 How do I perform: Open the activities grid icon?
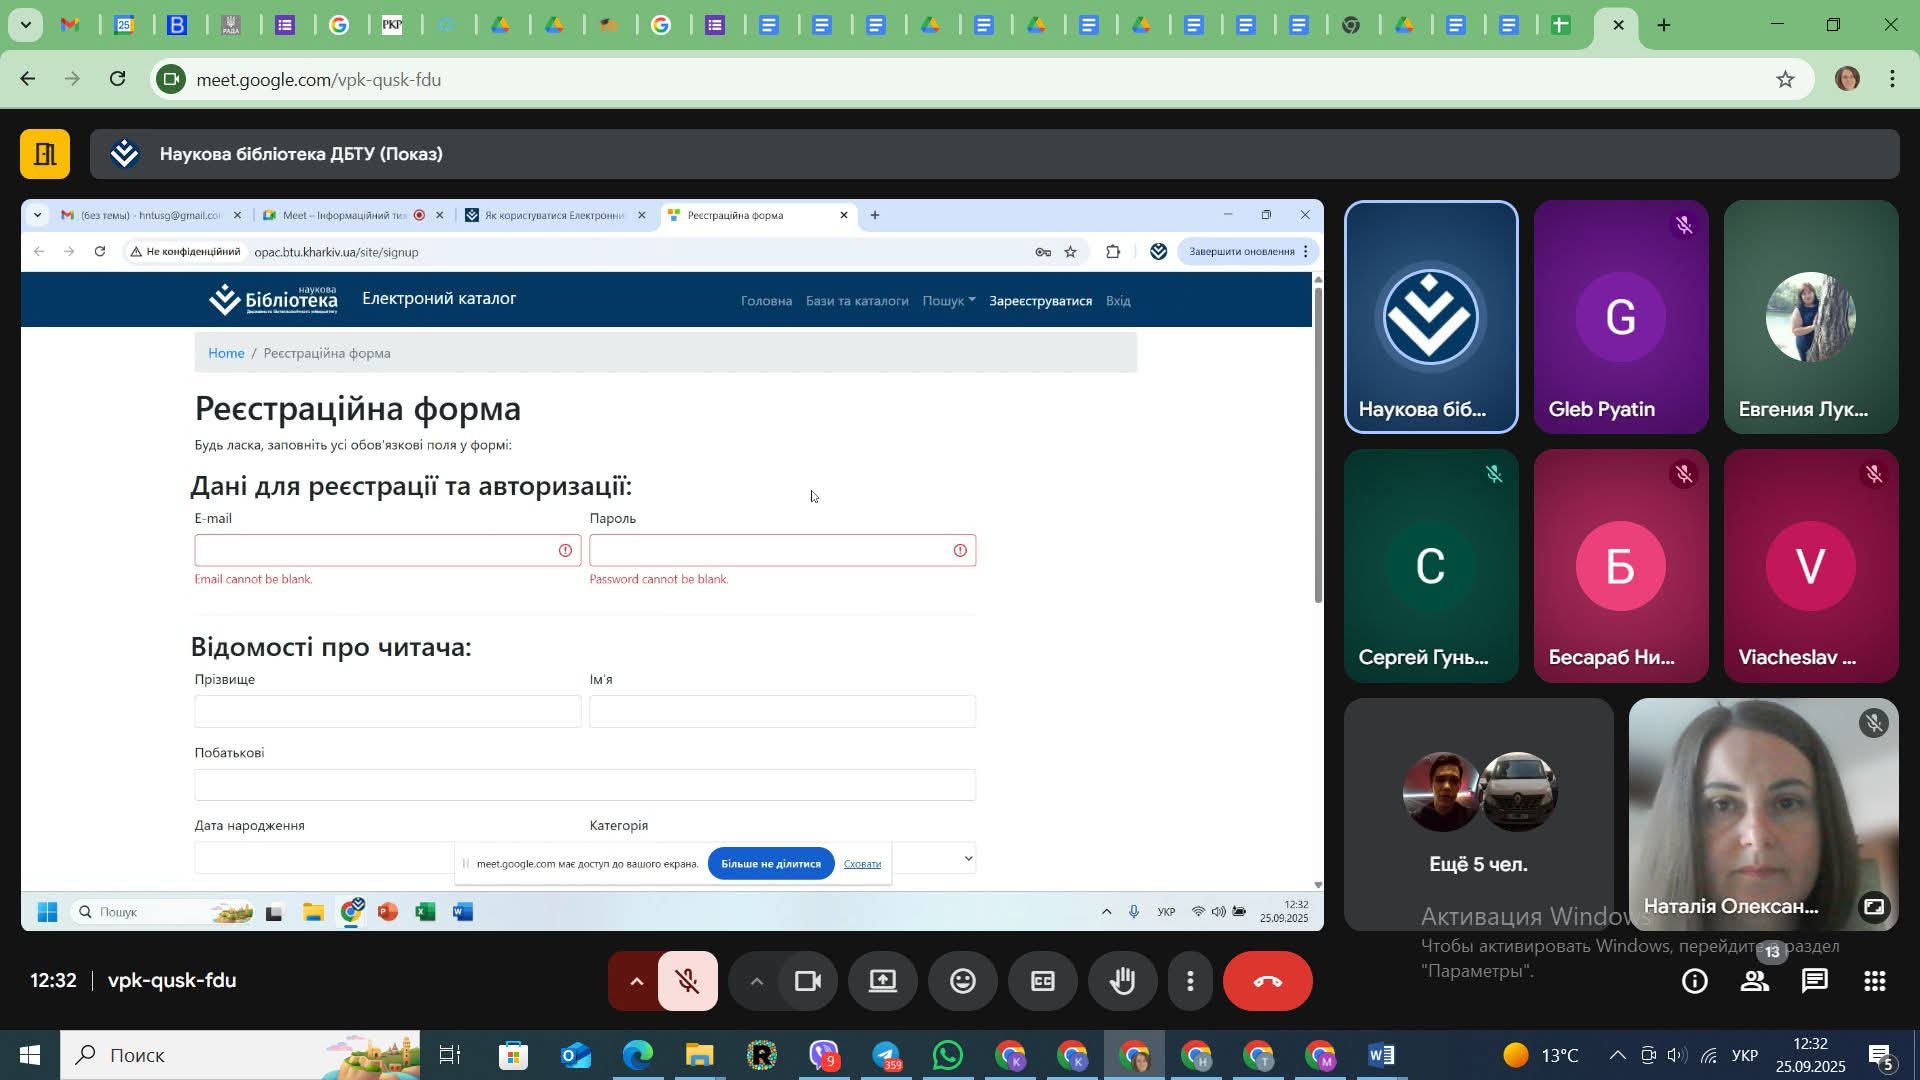click(x=1874, y=981)
